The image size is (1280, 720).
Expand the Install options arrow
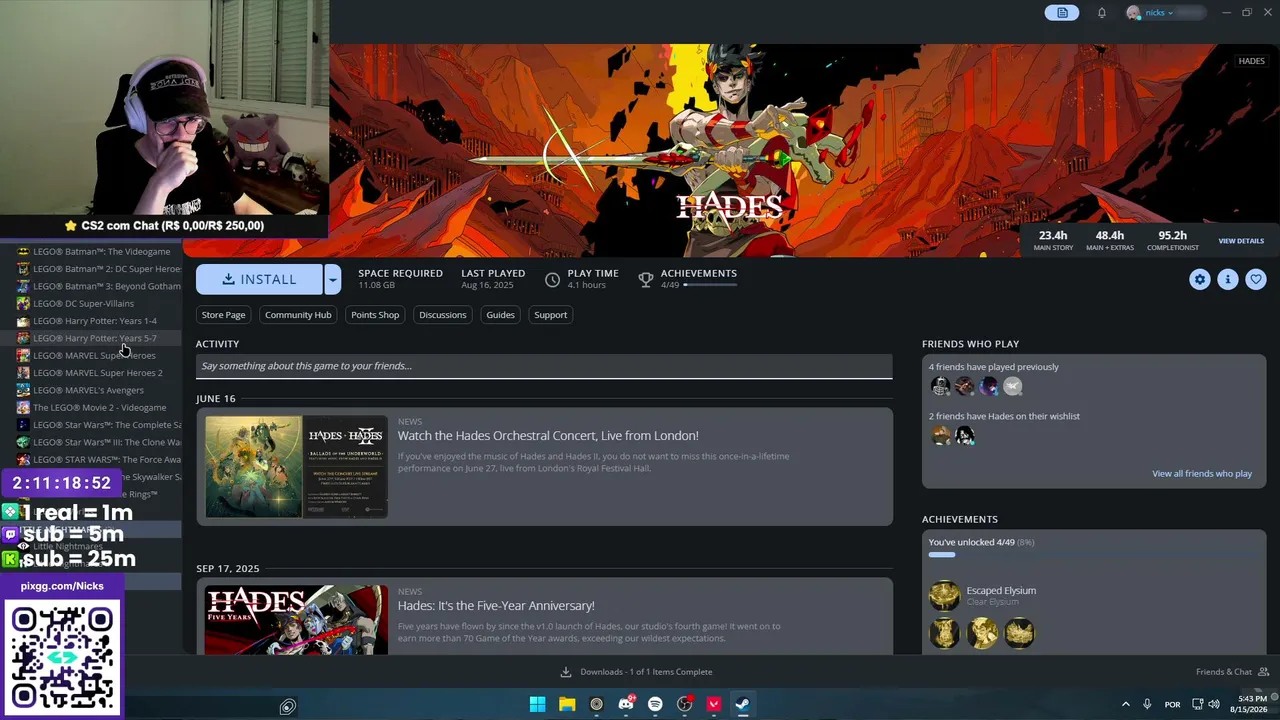[332, 279]
